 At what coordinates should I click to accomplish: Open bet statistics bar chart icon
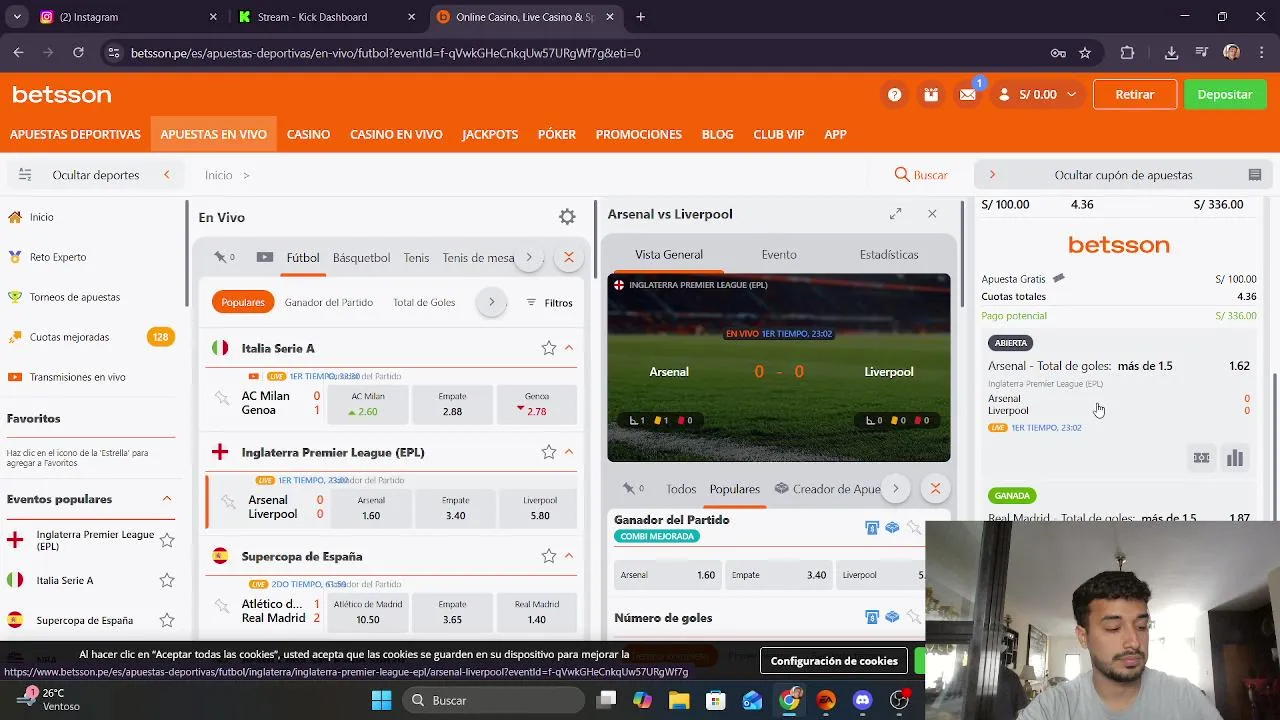[1235, 458]
